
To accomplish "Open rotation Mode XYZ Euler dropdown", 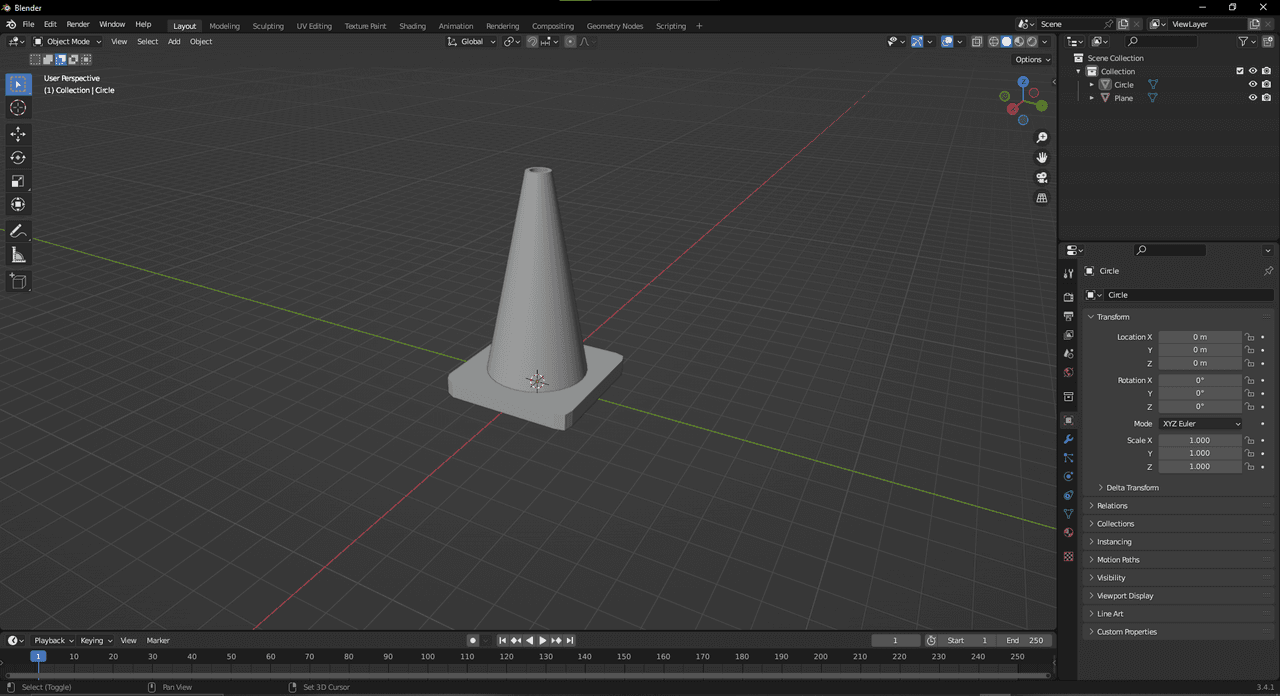I will click(x=1200, y=424).
